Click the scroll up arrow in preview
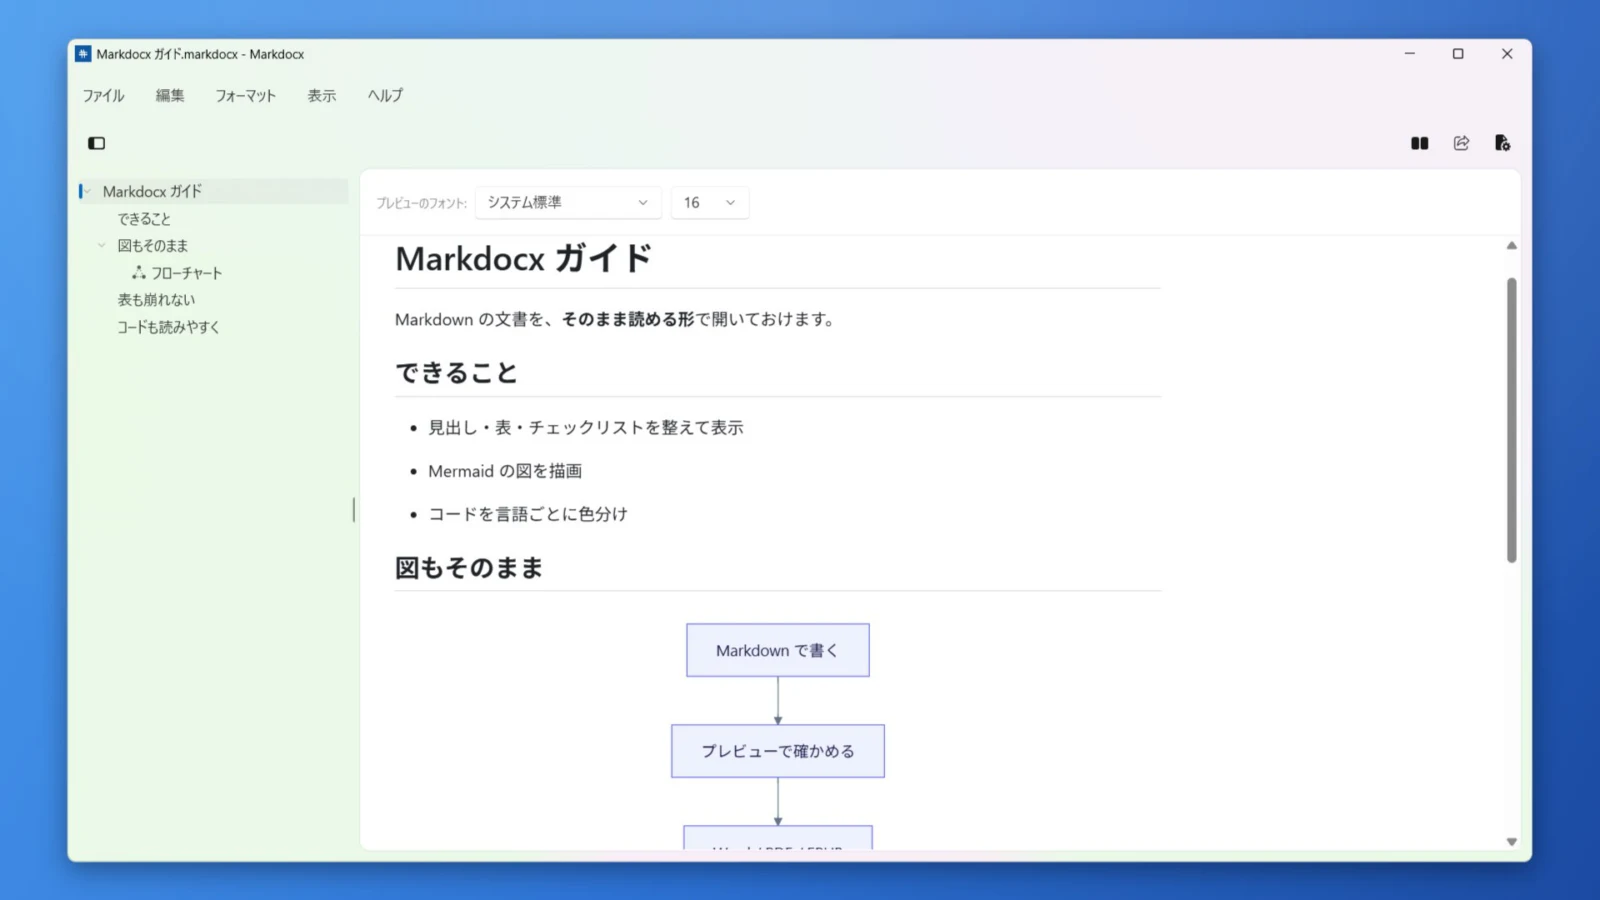The width and height of the screenshot is (1600, 900). tap(1511, 245)
